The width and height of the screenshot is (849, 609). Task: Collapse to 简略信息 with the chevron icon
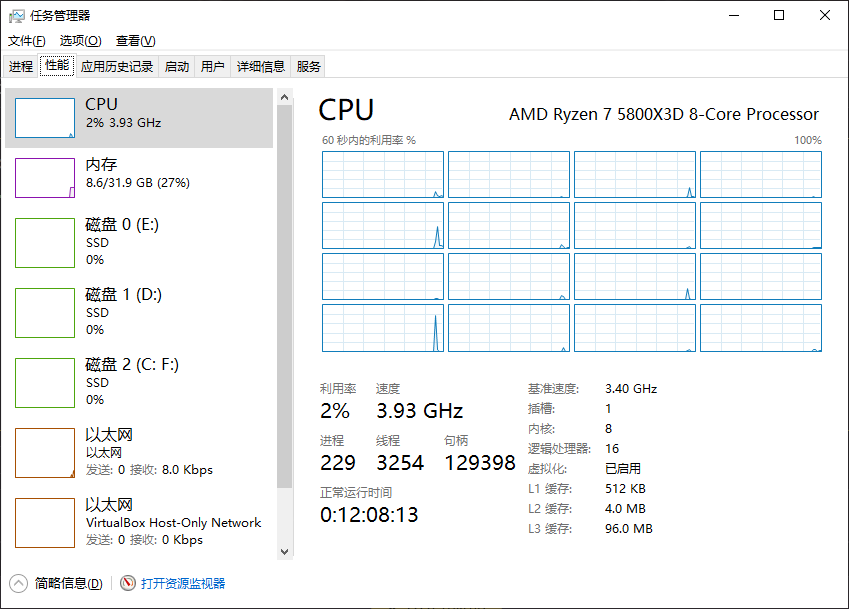(x=18, y=583)
